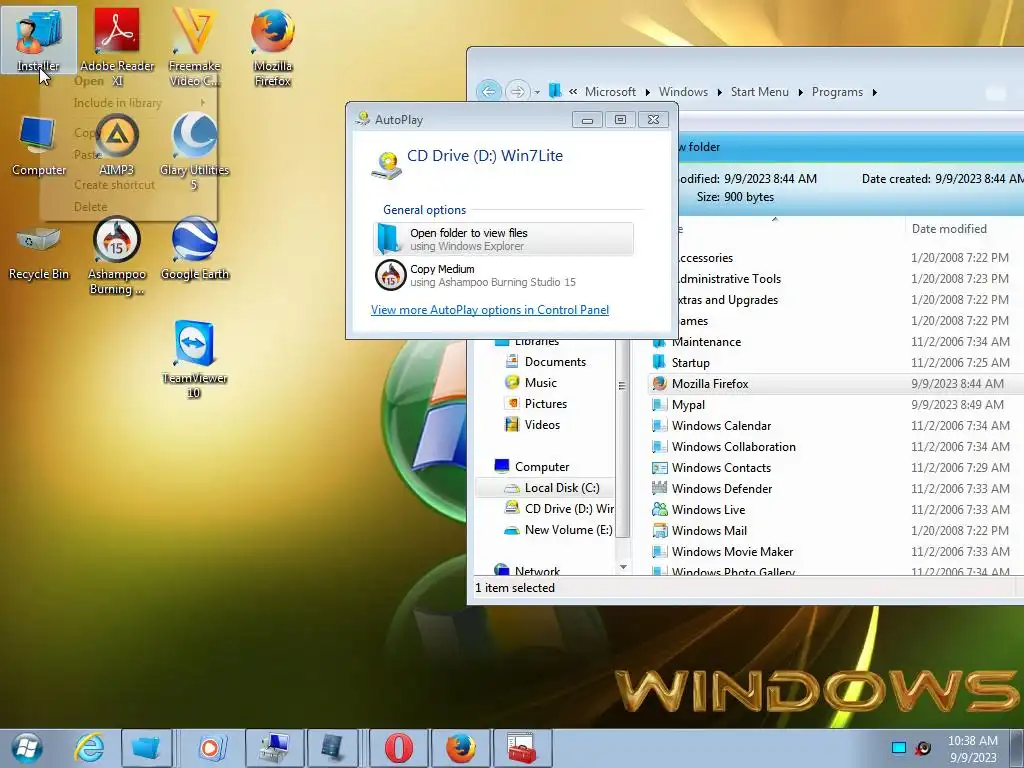Go forward in the Explorer window
Image resolution: width=1024 pixels, height=768 pixels.
(x=517, y=91)
